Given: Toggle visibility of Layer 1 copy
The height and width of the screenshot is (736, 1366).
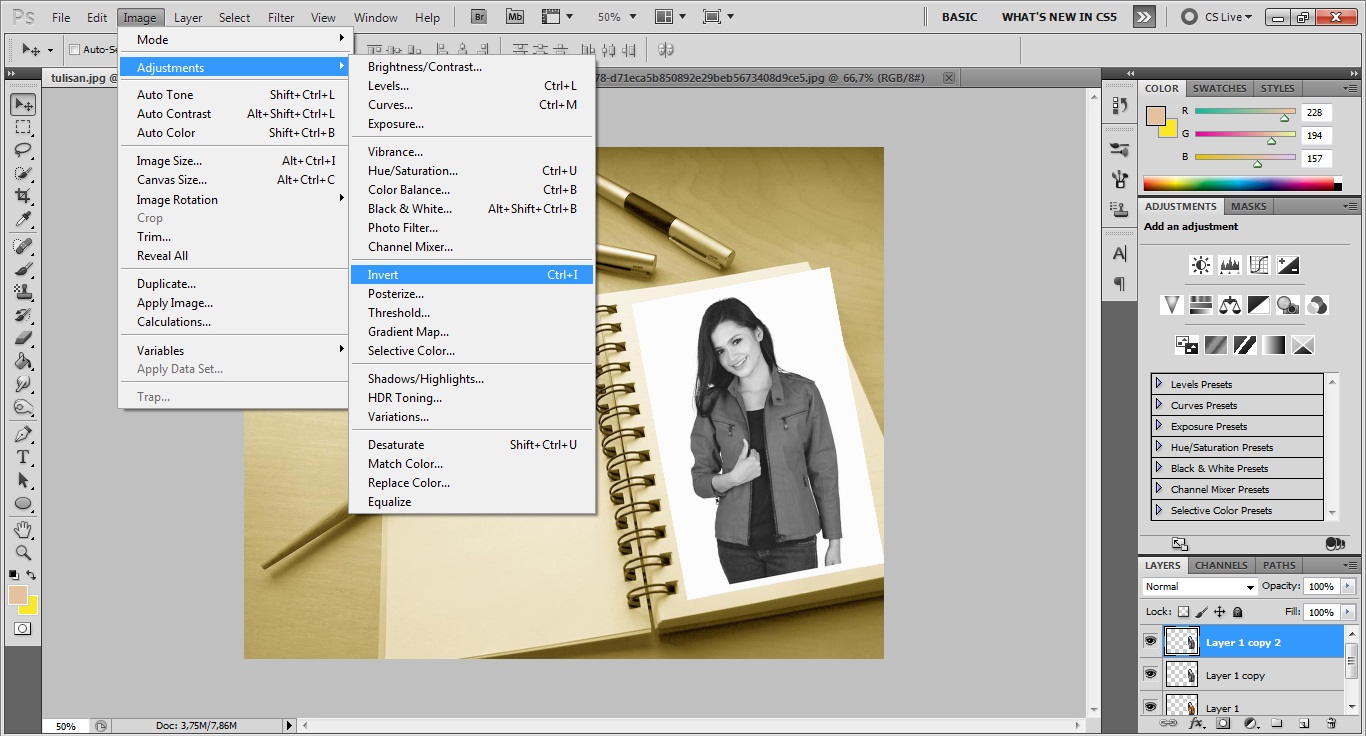Looking at the screenshot, I should [1150, 675].
